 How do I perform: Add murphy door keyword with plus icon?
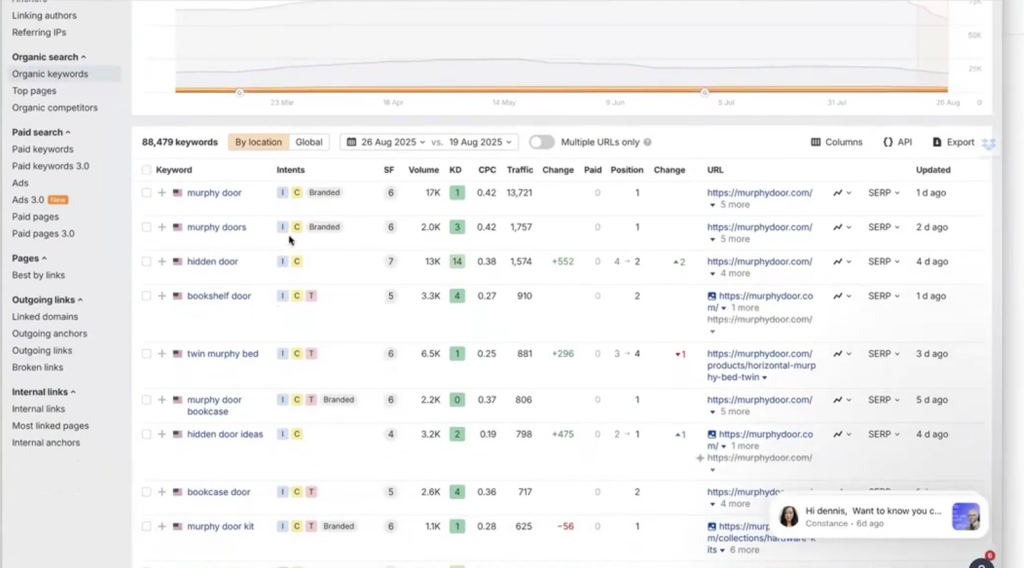[162, 193]
